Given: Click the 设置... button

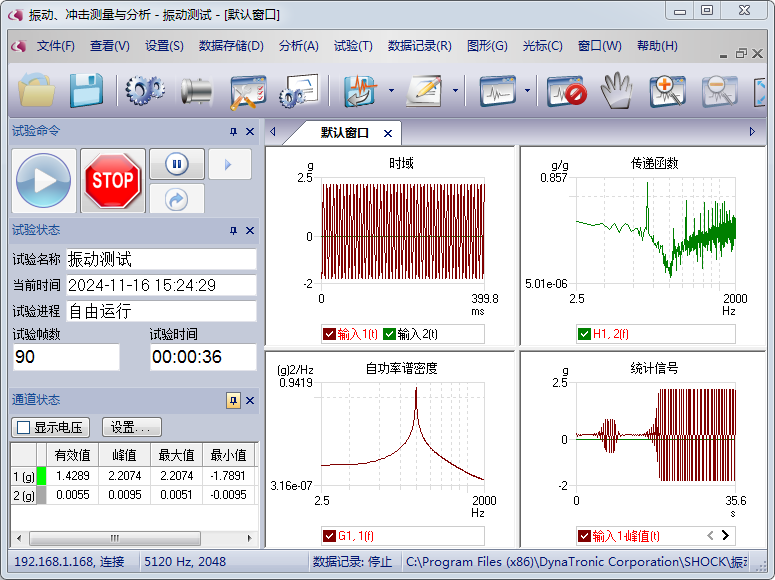Looking at the screenshot, I should point(131,428).
